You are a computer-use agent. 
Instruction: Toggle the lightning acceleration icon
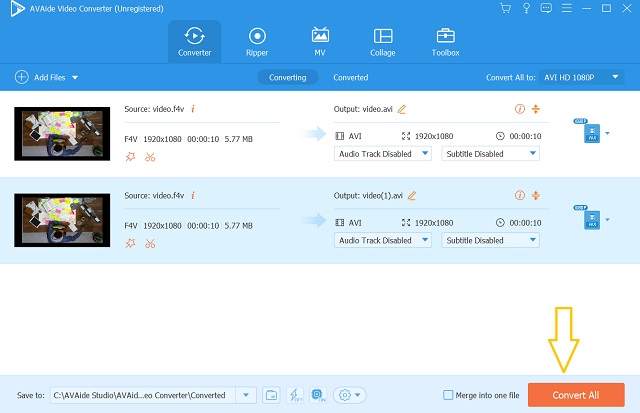pos(295,395)
